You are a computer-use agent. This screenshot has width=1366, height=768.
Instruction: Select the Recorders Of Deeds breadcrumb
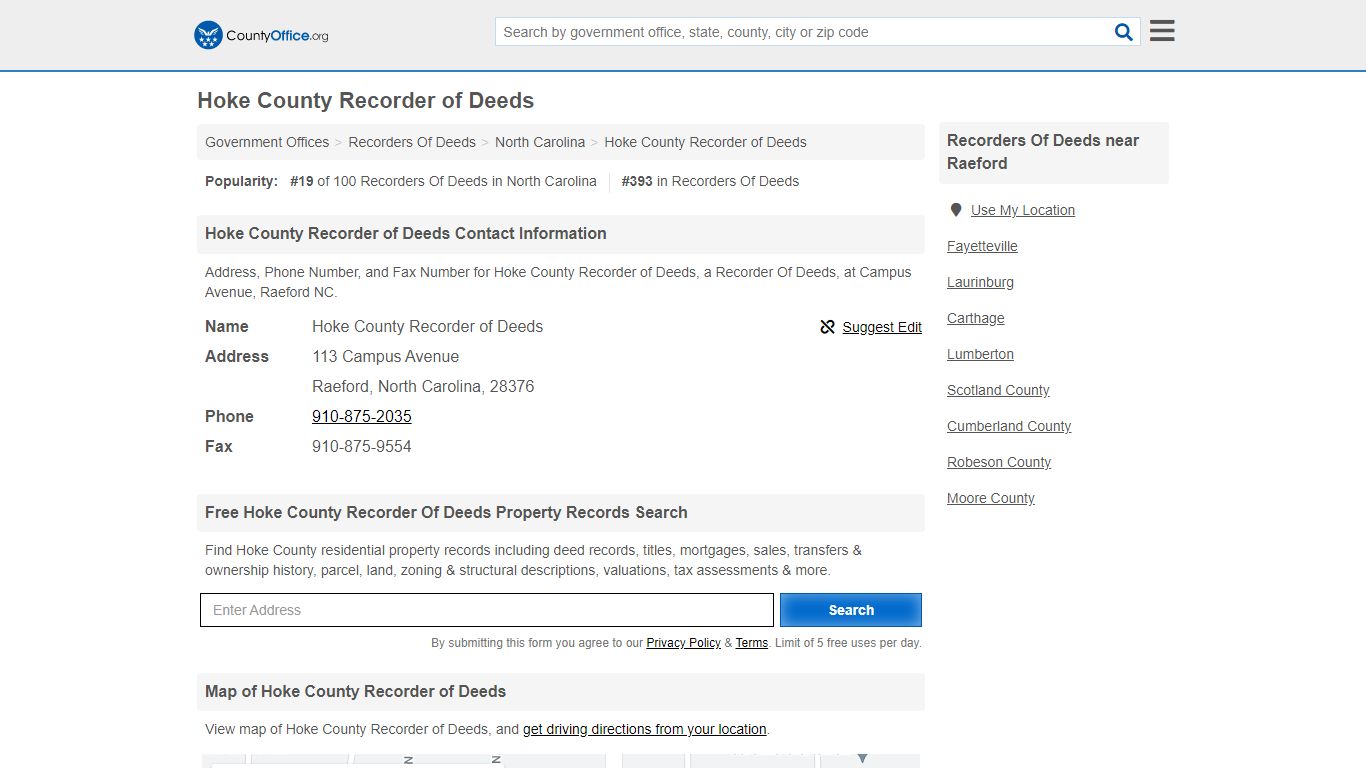[411, 142]
